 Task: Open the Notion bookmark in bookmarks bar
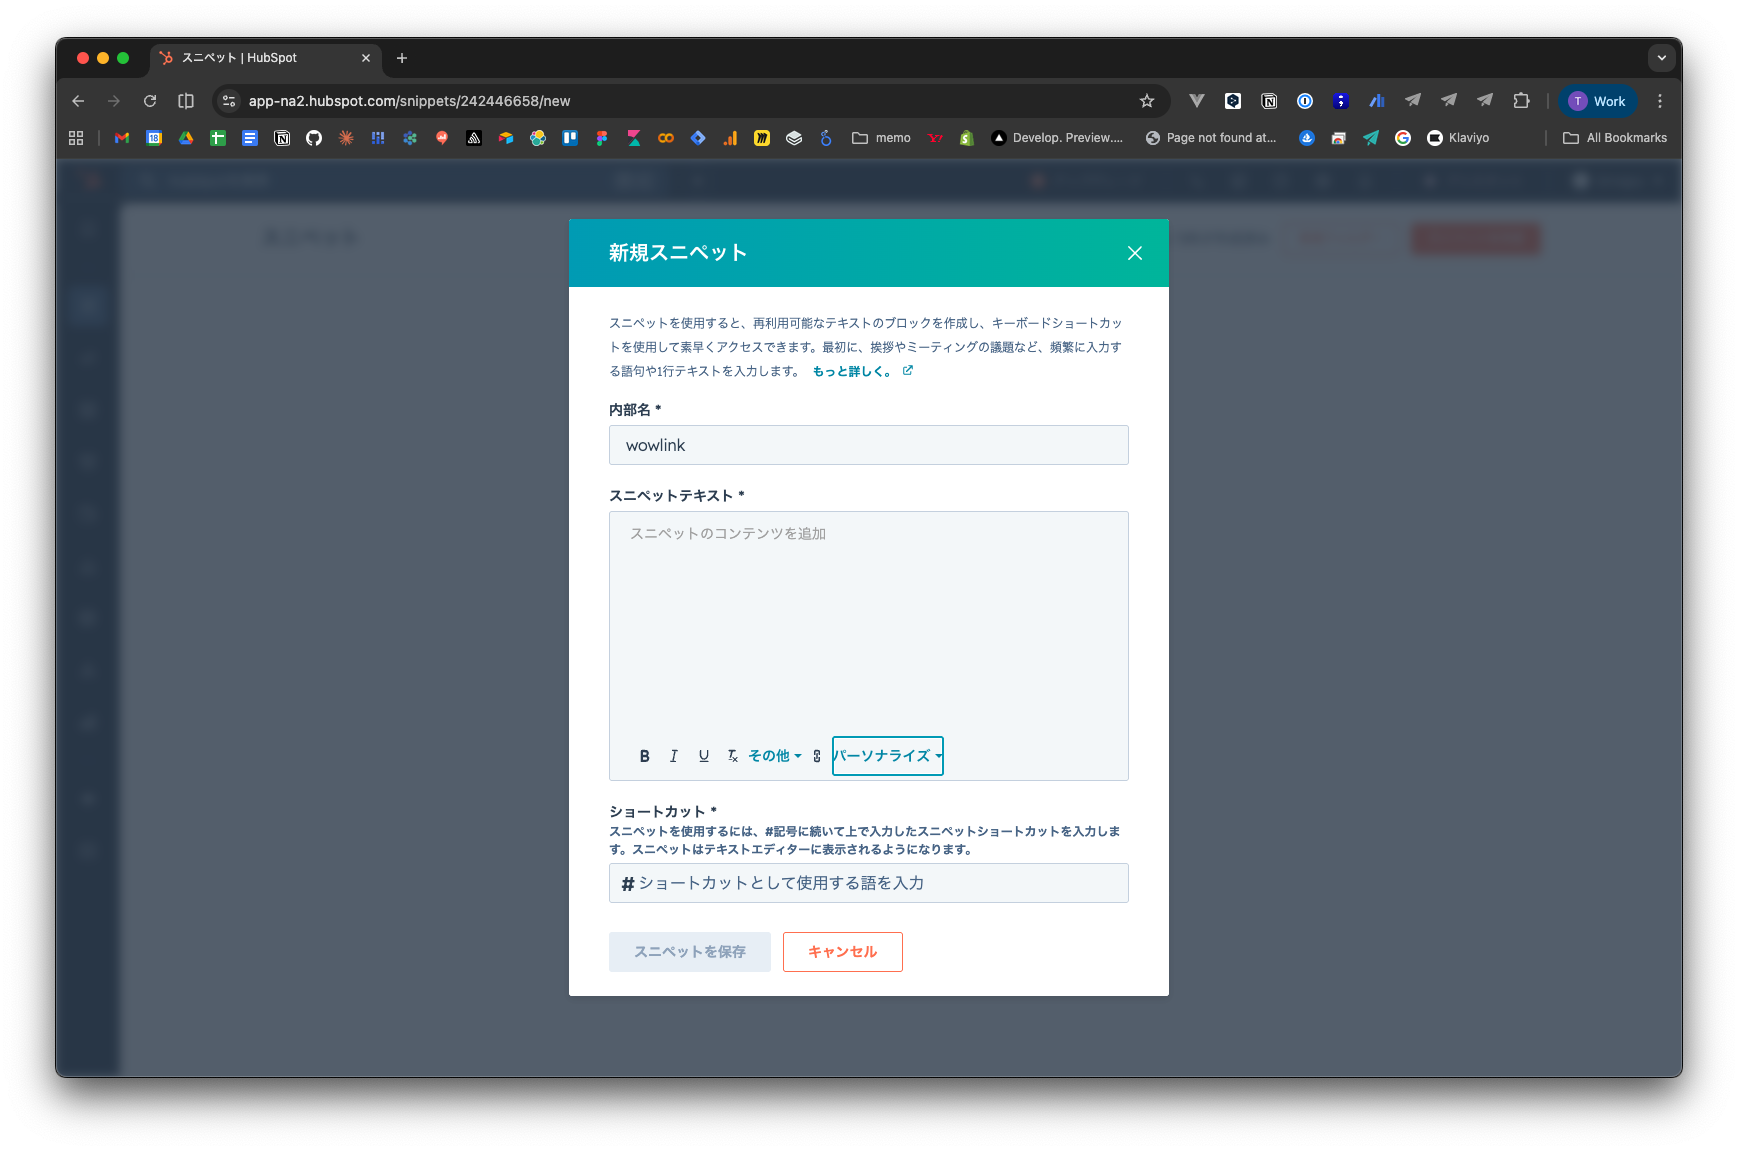pos(282,138)
